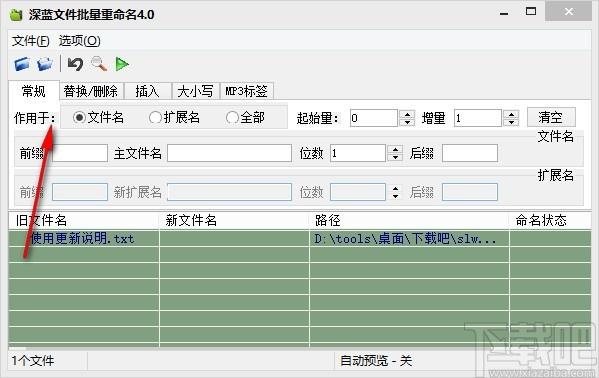Close the 深蓝文件批量重命名 window
Viewport: 599px width, 378px height.
[x=568, y=12]
